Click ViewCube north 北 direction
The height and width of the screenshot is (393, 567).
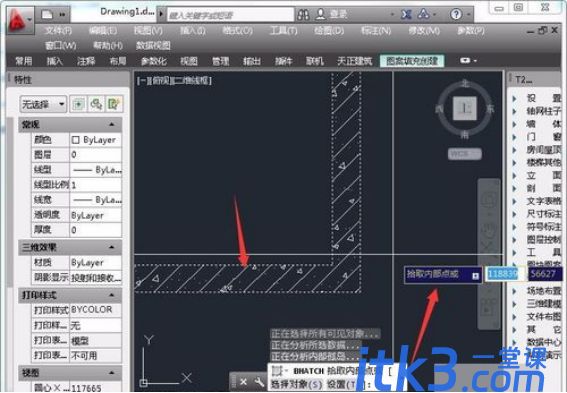click(465, 83)
